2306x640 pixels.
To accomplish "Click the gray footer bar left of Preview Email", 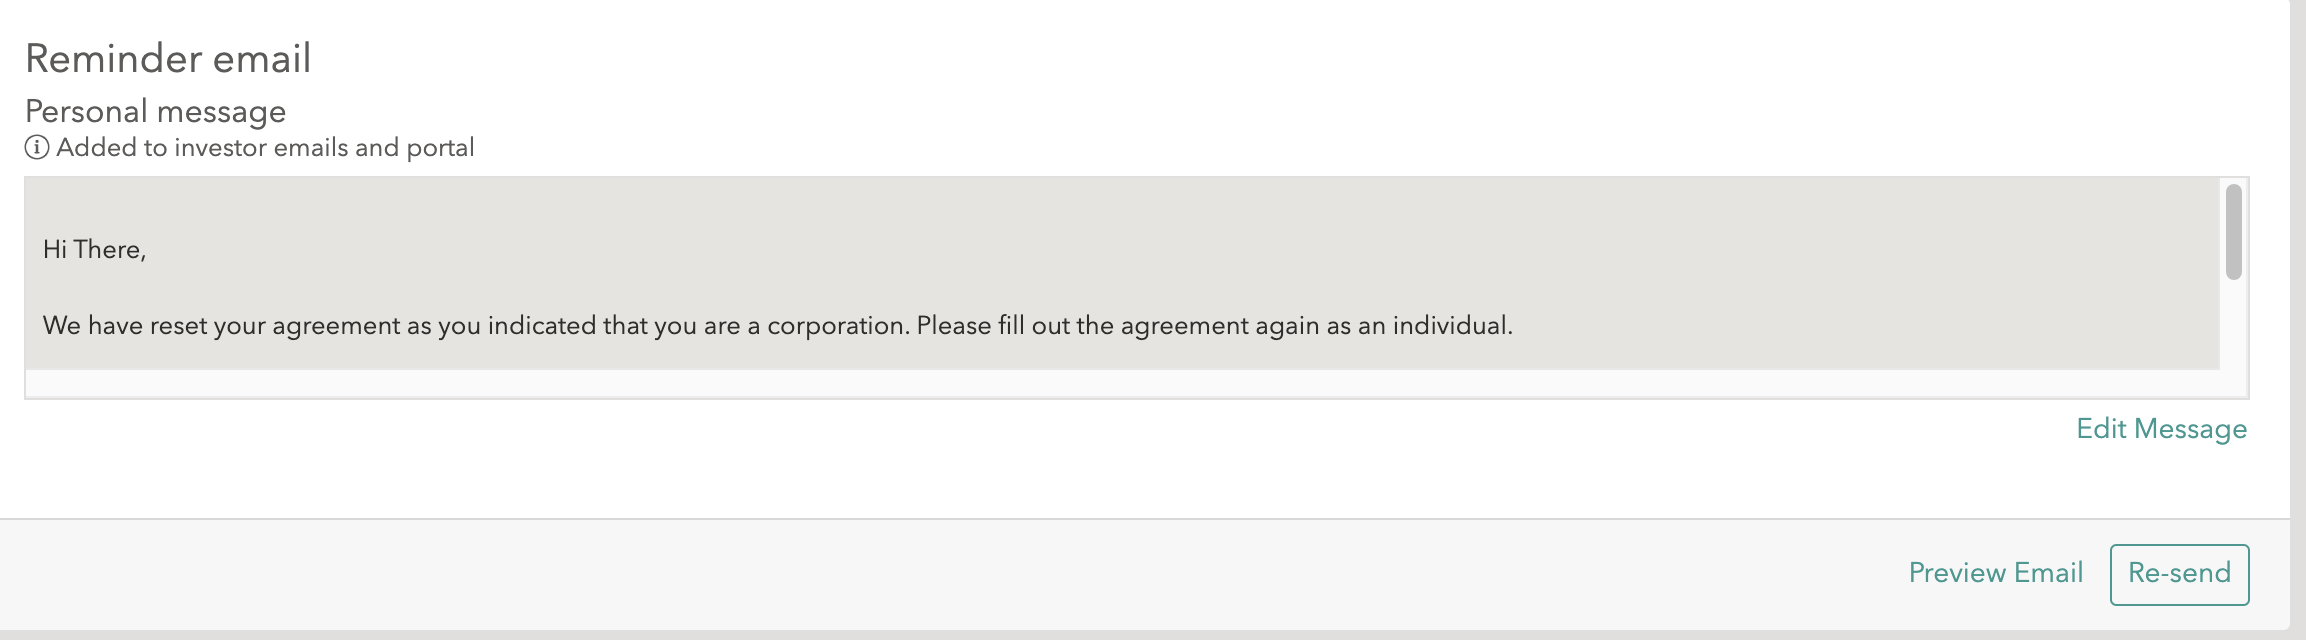I will [x=950, y=574].
